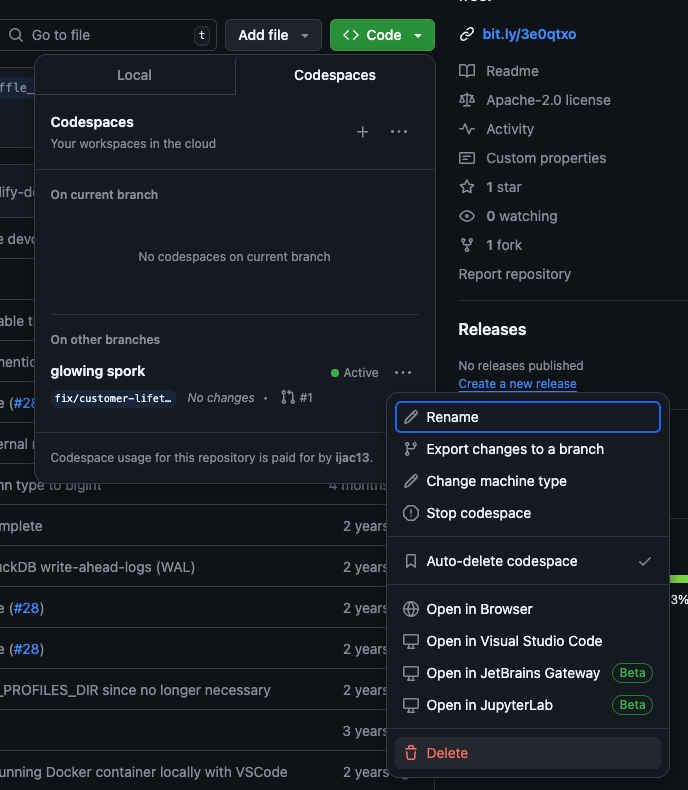This screenshot has width=688, height=790.
Task: Click the pull request #1 icon
Action: [288, 398]
